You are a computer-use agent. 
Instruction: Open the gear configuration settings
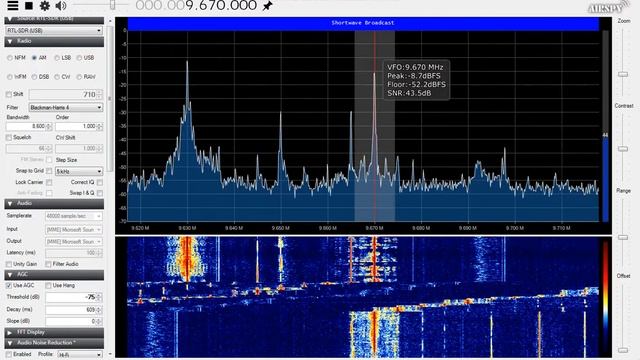[x=44, y=6]
